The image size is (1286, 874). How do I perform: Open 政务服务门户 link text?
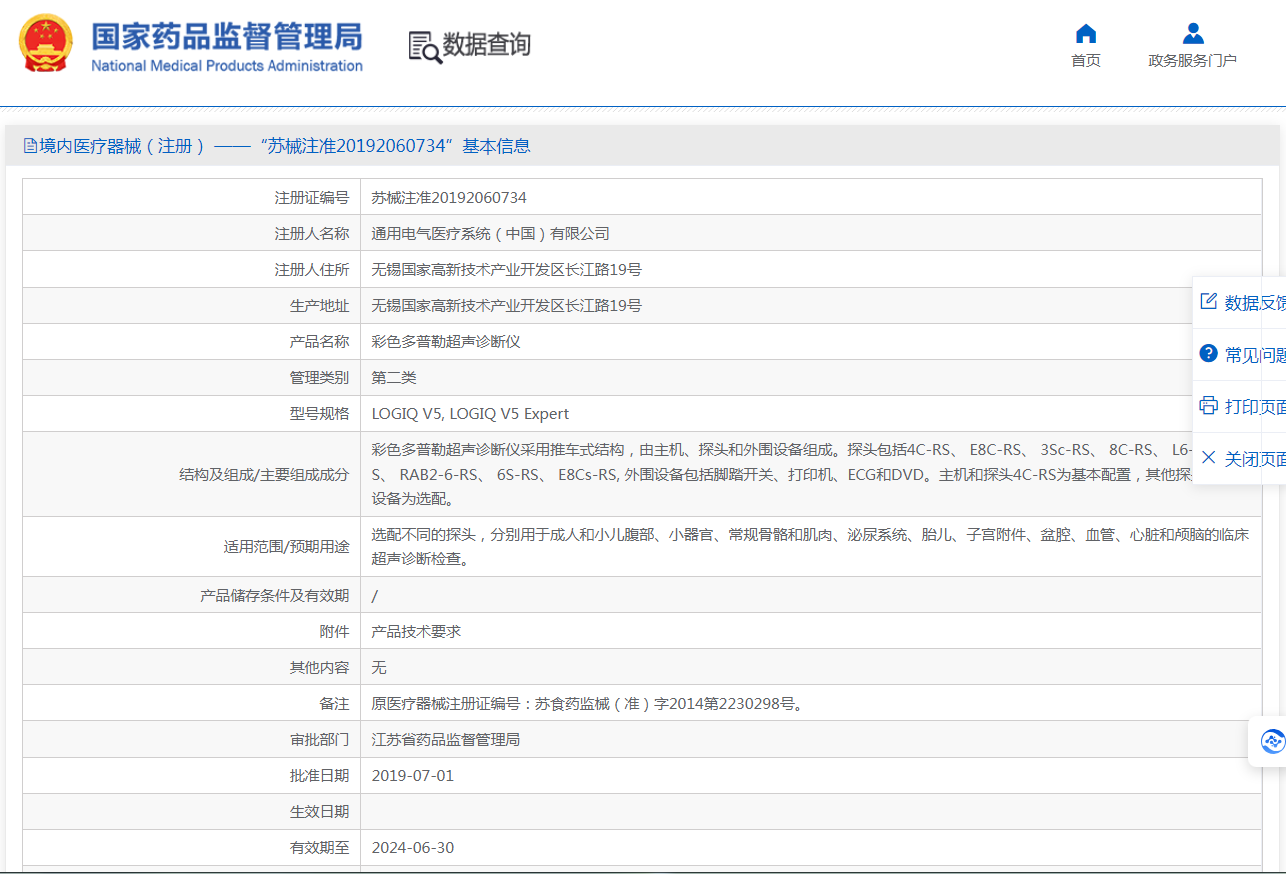[x=1193, y=61]
